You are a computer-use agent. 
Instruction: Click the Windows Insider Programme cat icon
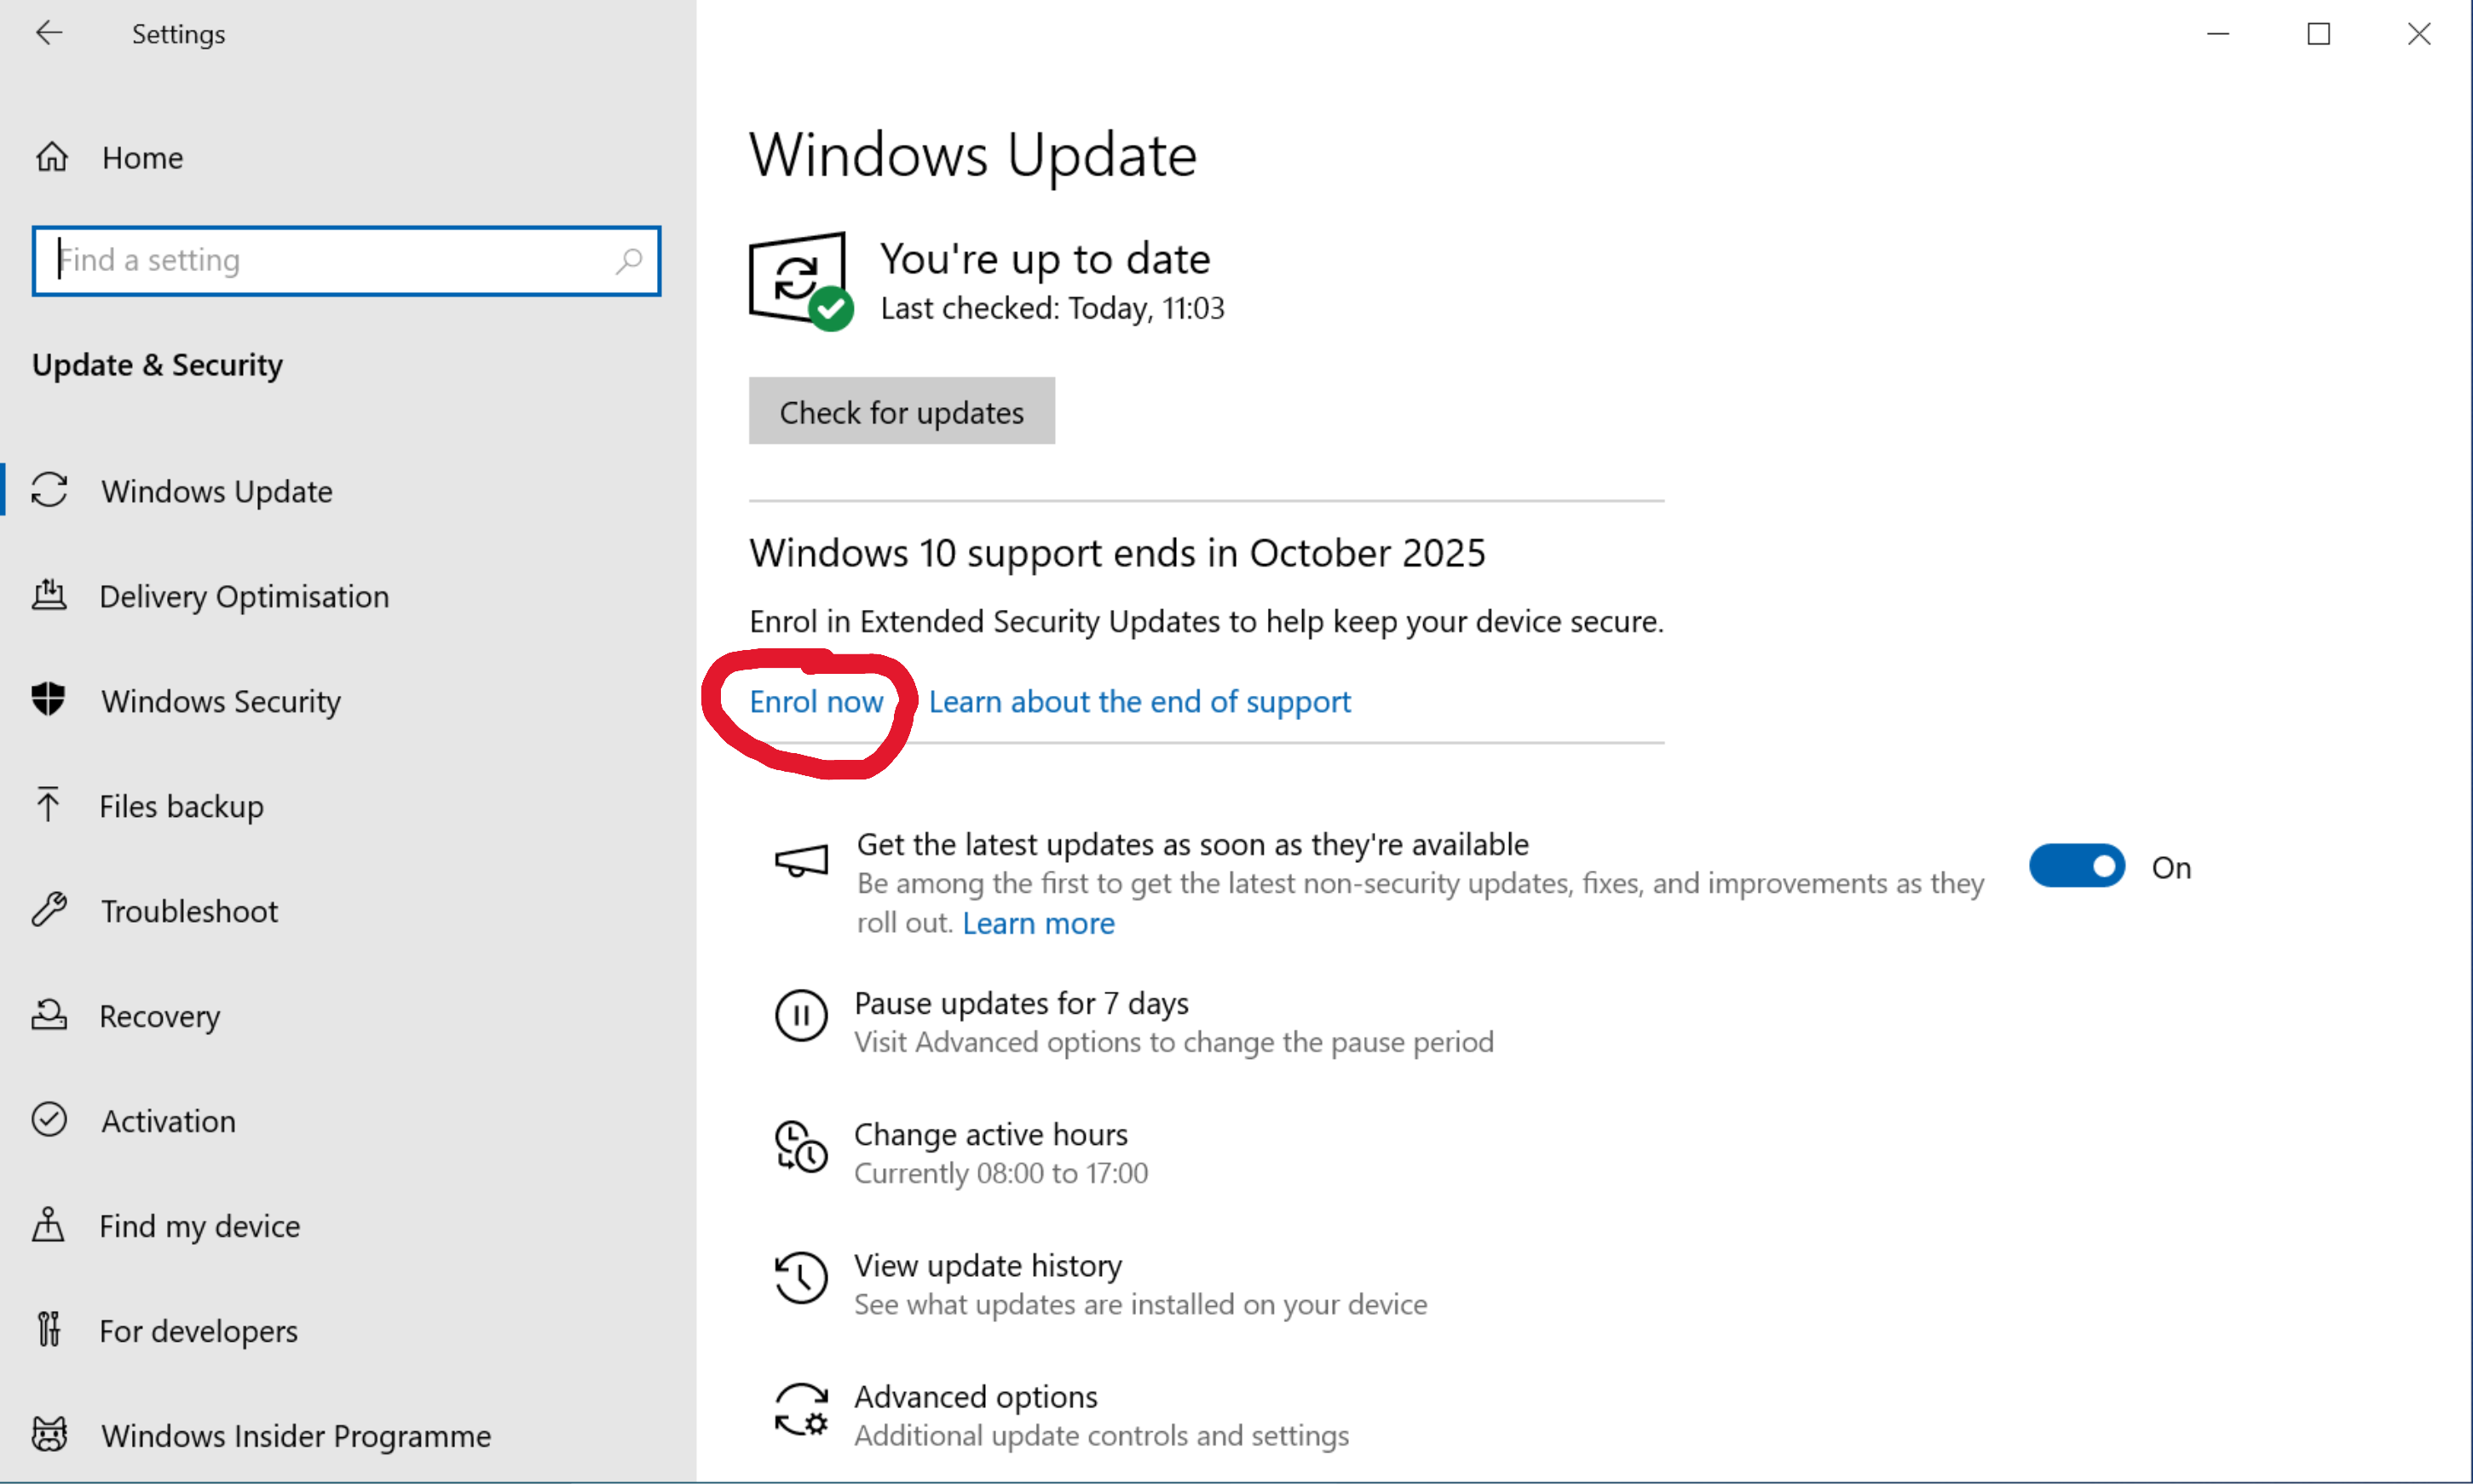pos(49,1434)
